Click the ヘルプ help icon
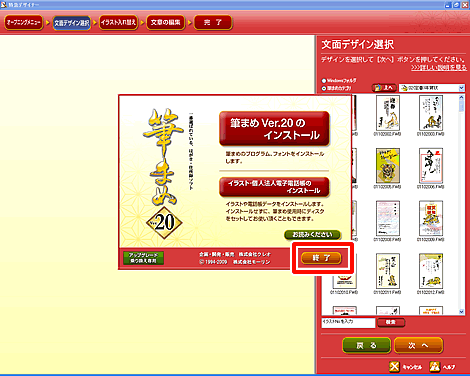The width and height of the screenshot is (470, 376). coord(434,367)
